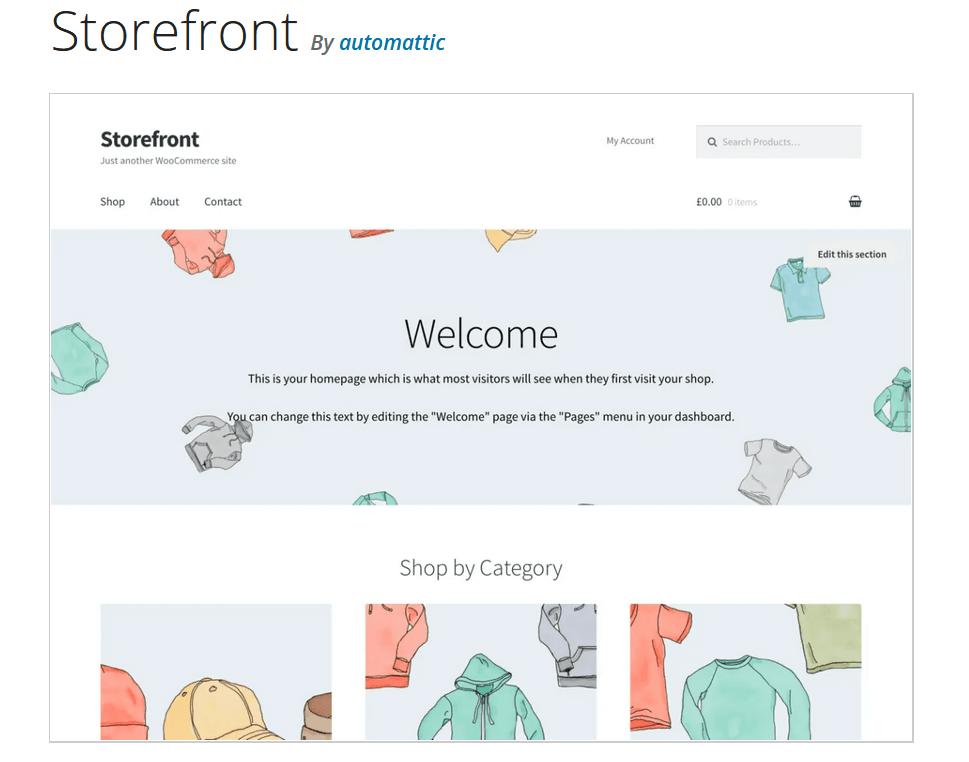Click the shopping basket icon

855,201
